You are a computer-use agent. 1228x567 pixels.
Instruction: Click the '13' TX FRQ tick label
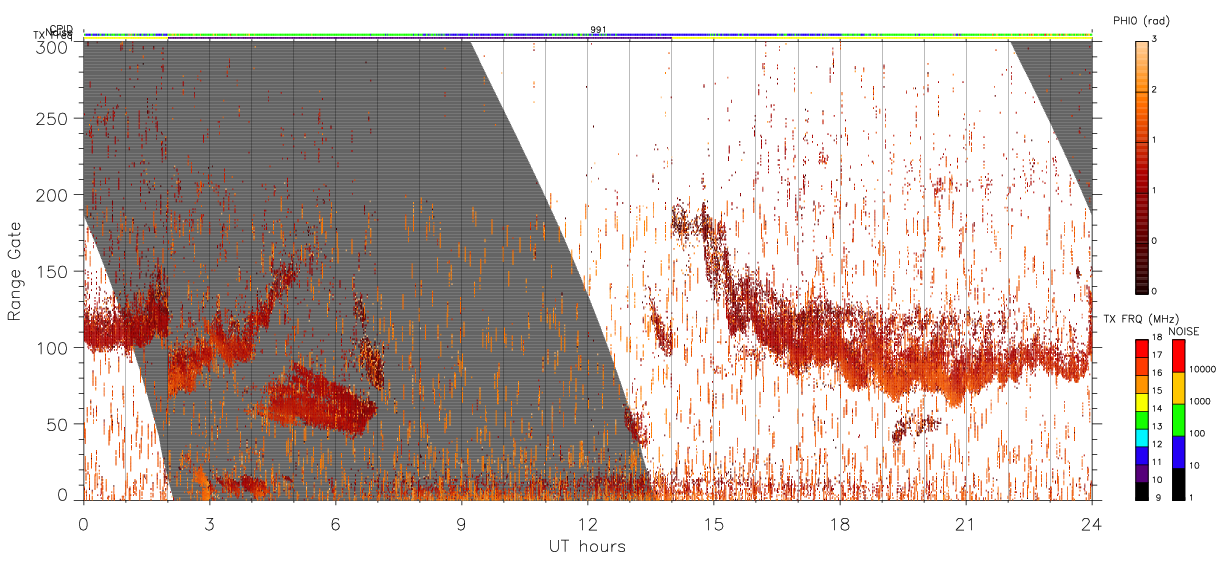pos(1159,426)
